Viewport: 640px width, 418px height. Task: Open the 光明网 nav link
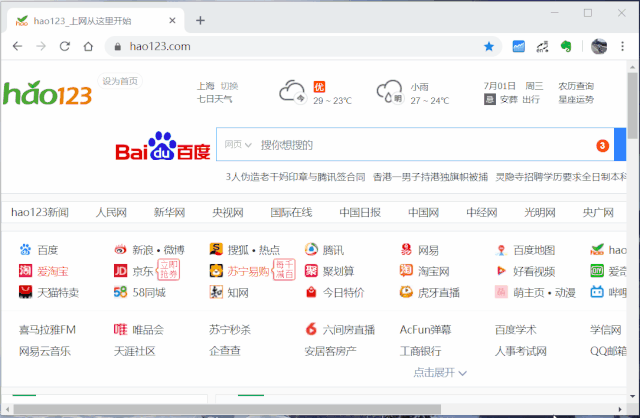click(540, 212)
